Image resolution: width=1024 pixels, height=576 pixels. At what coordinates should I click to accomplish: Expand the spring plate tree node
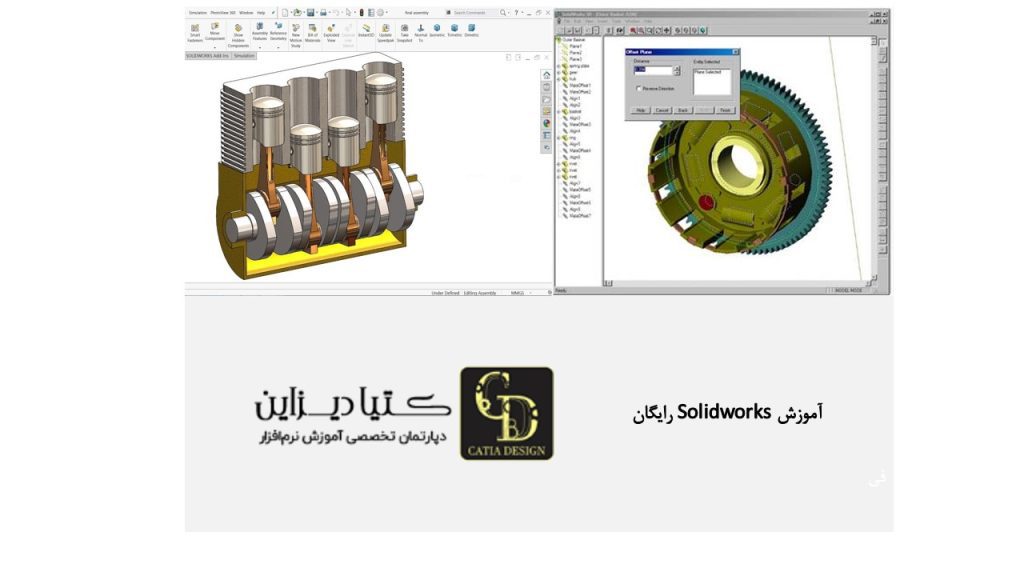pyautogui.click(x=558, y=66)
